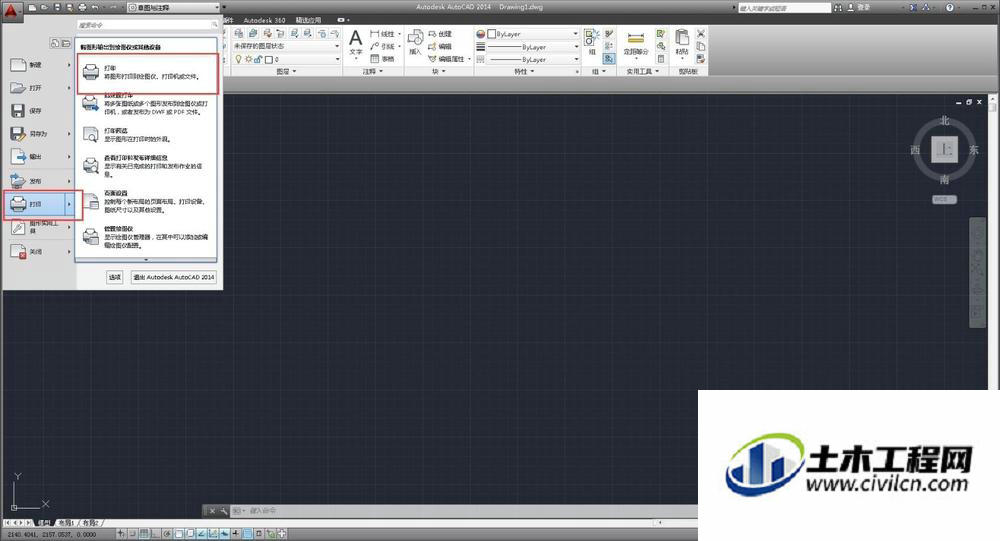Show open documents icon in application menu
Screen dimensions: 1000x541
(66, 43)
